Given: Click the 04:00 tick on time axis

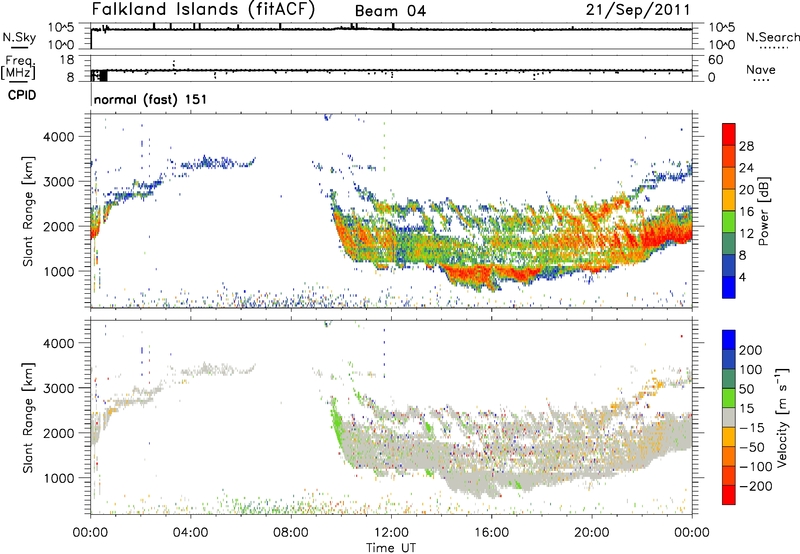Looking at the screenshot, I should (191, 531).
